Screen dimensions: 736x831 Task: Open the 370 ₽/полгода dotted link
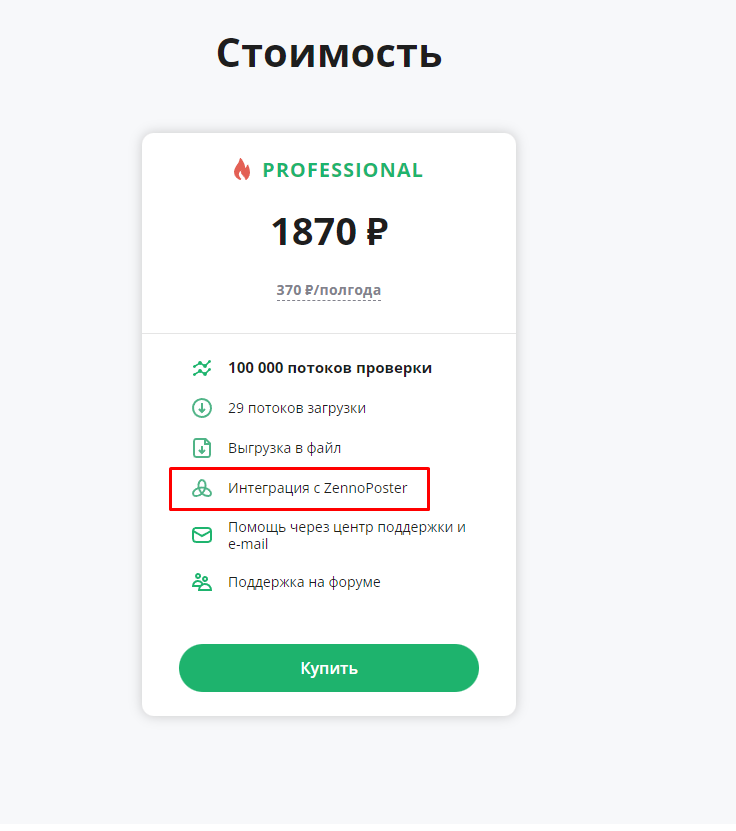click(x=329, y=290)
